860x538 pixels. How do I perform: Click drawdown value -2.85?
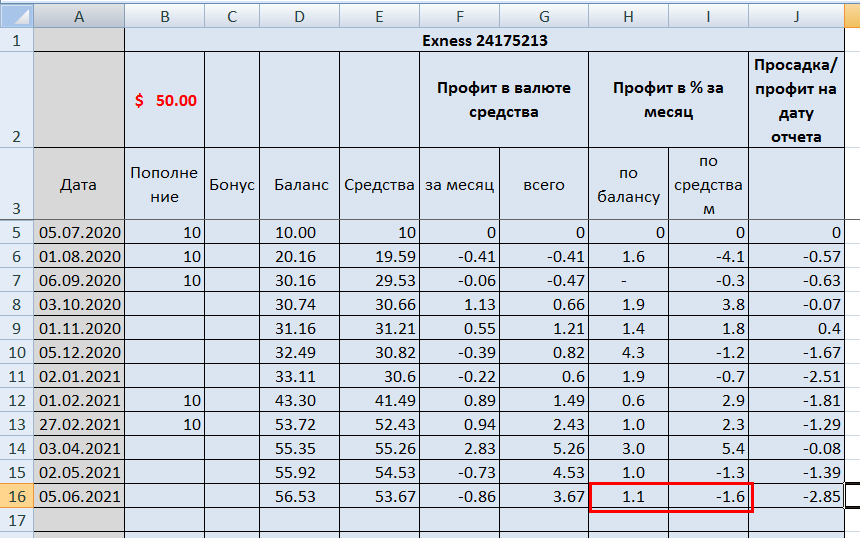click(796, 496)
